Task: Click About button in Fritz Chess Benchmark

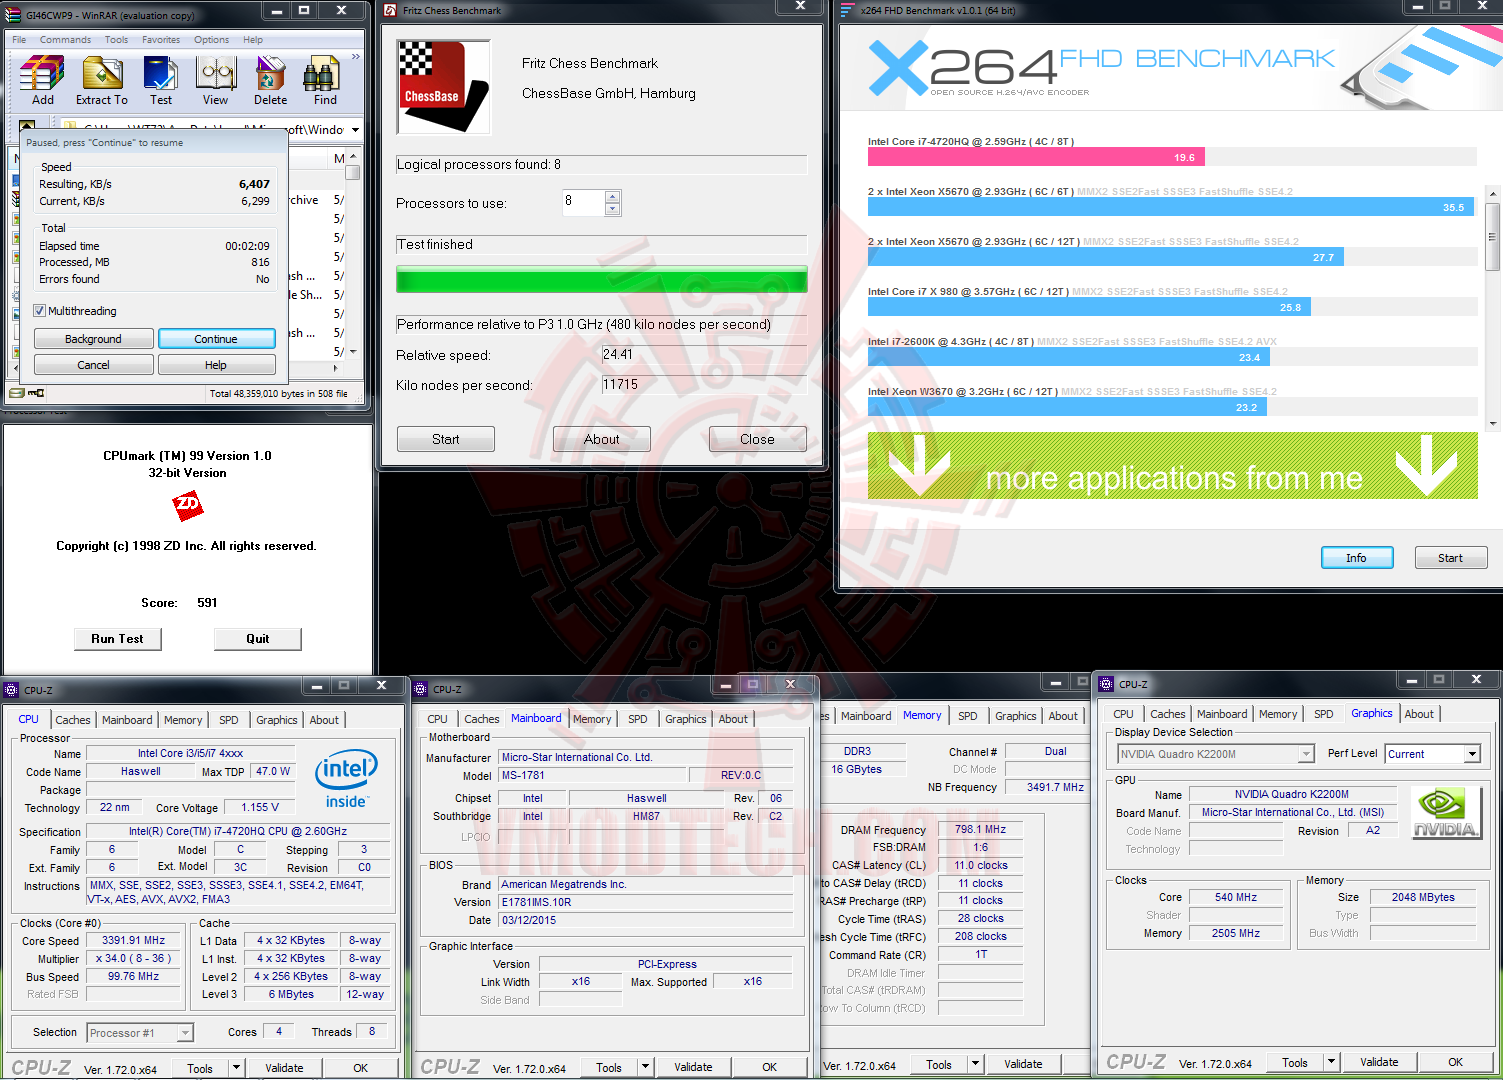Action: point(602,439)
